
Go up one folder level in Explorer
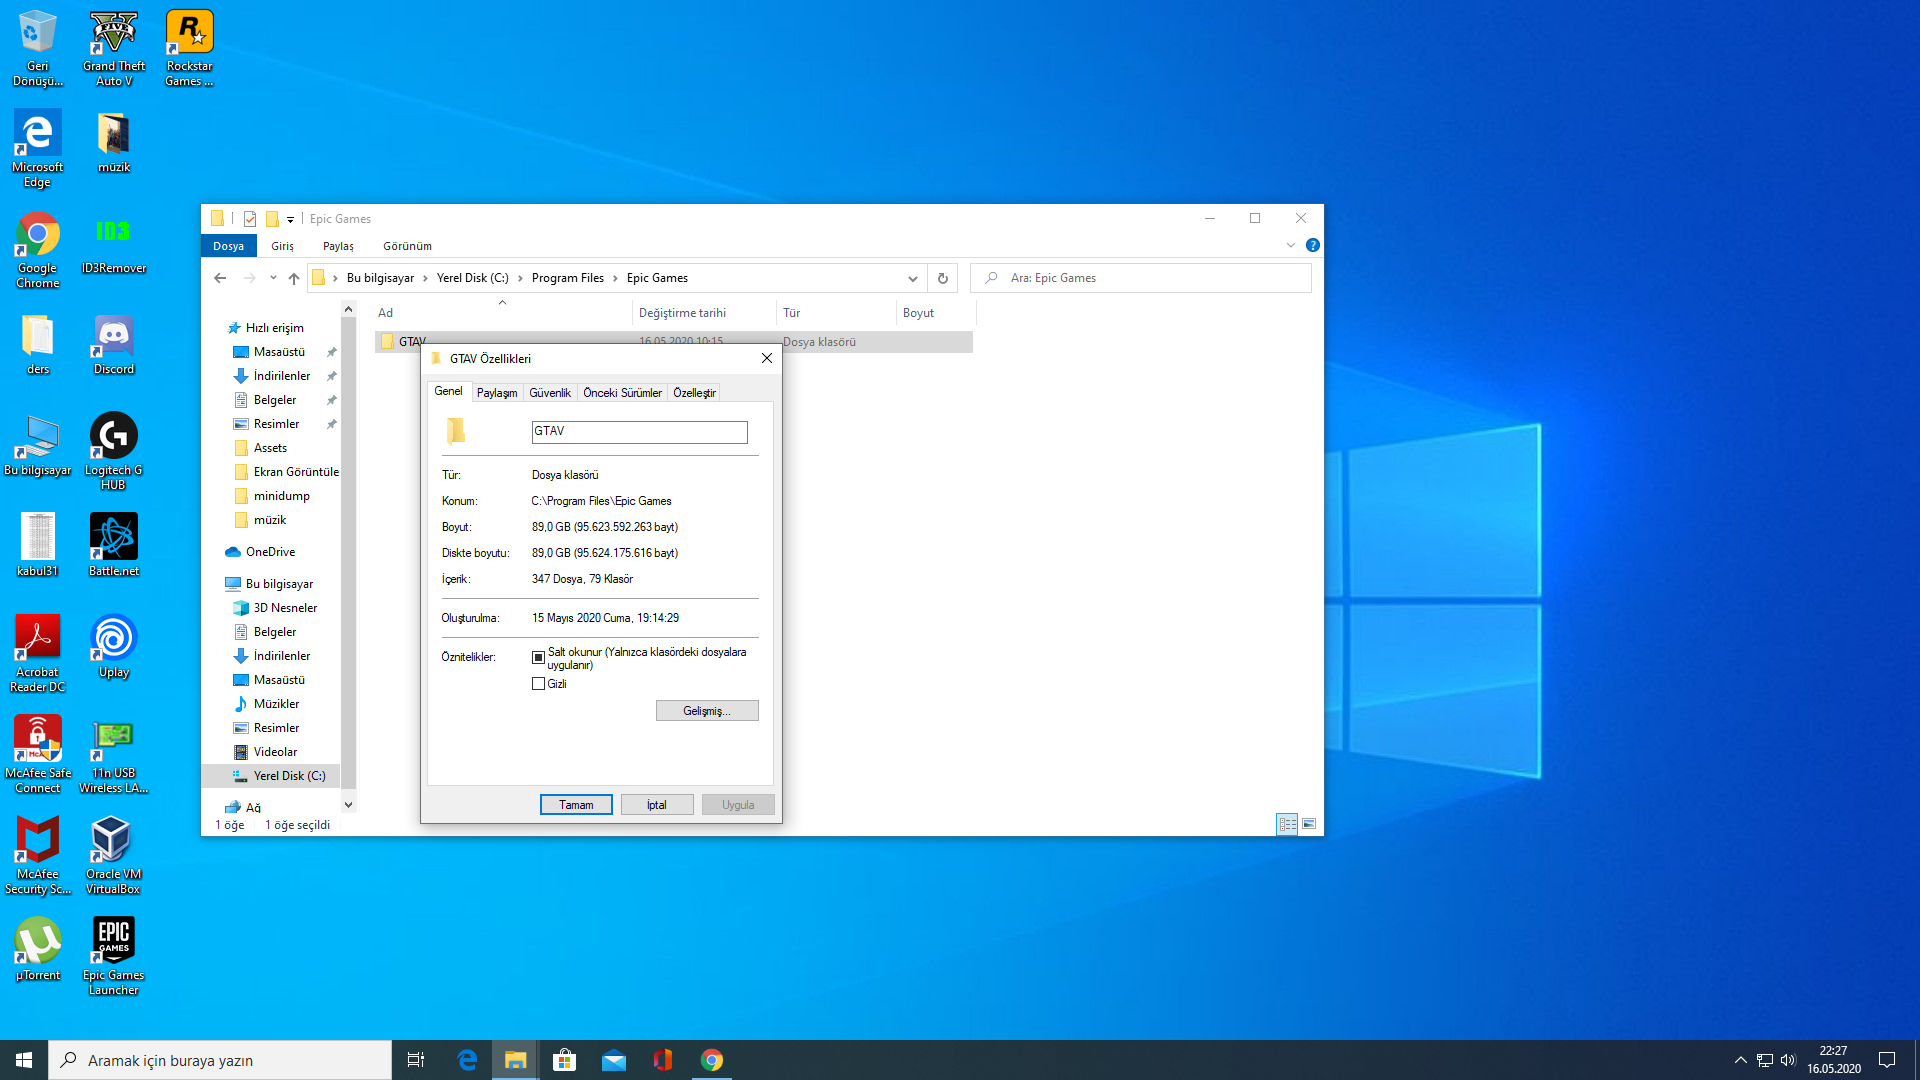pyautogui.click(x=293, y=278)
